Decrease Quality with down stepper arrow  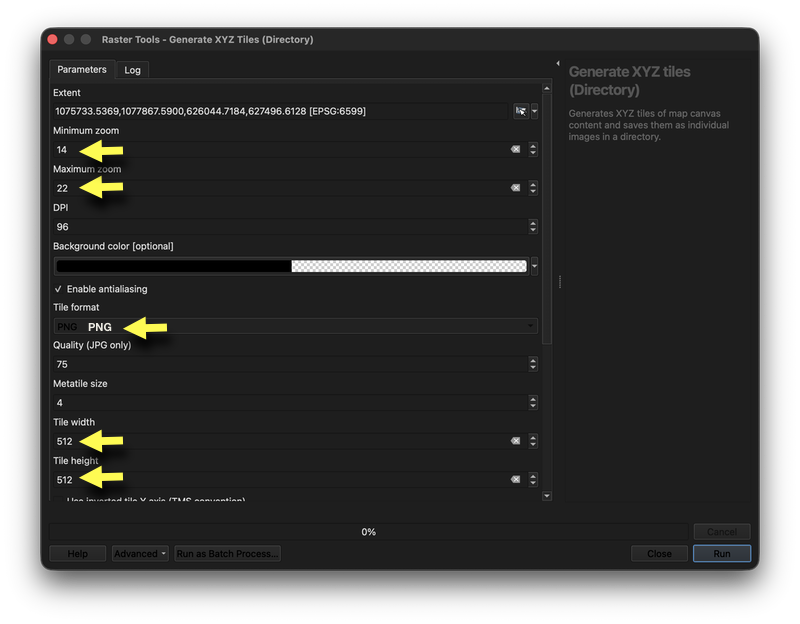click(533, 367)
